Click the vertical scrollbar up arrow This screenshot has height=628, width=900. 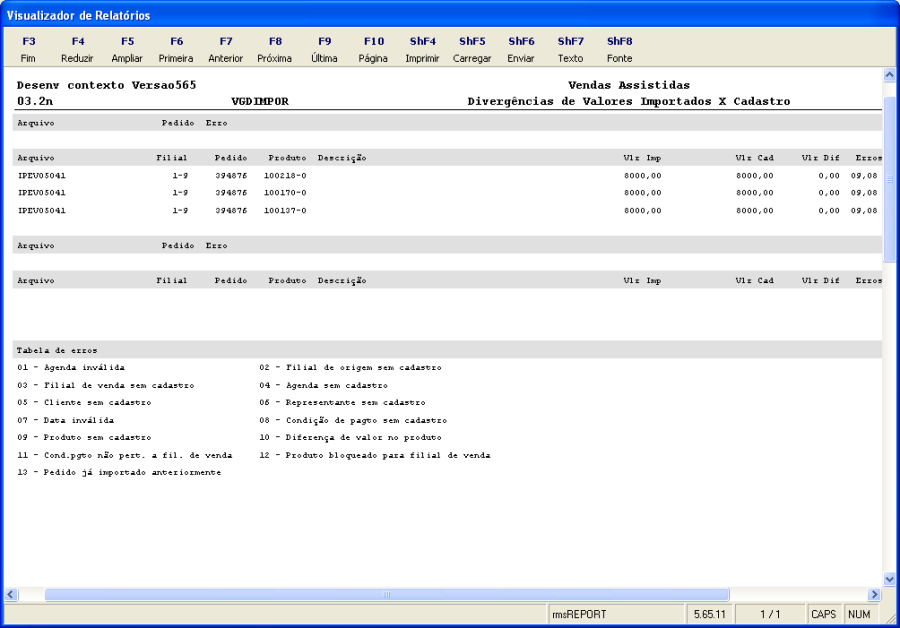(x=889, y=75)
